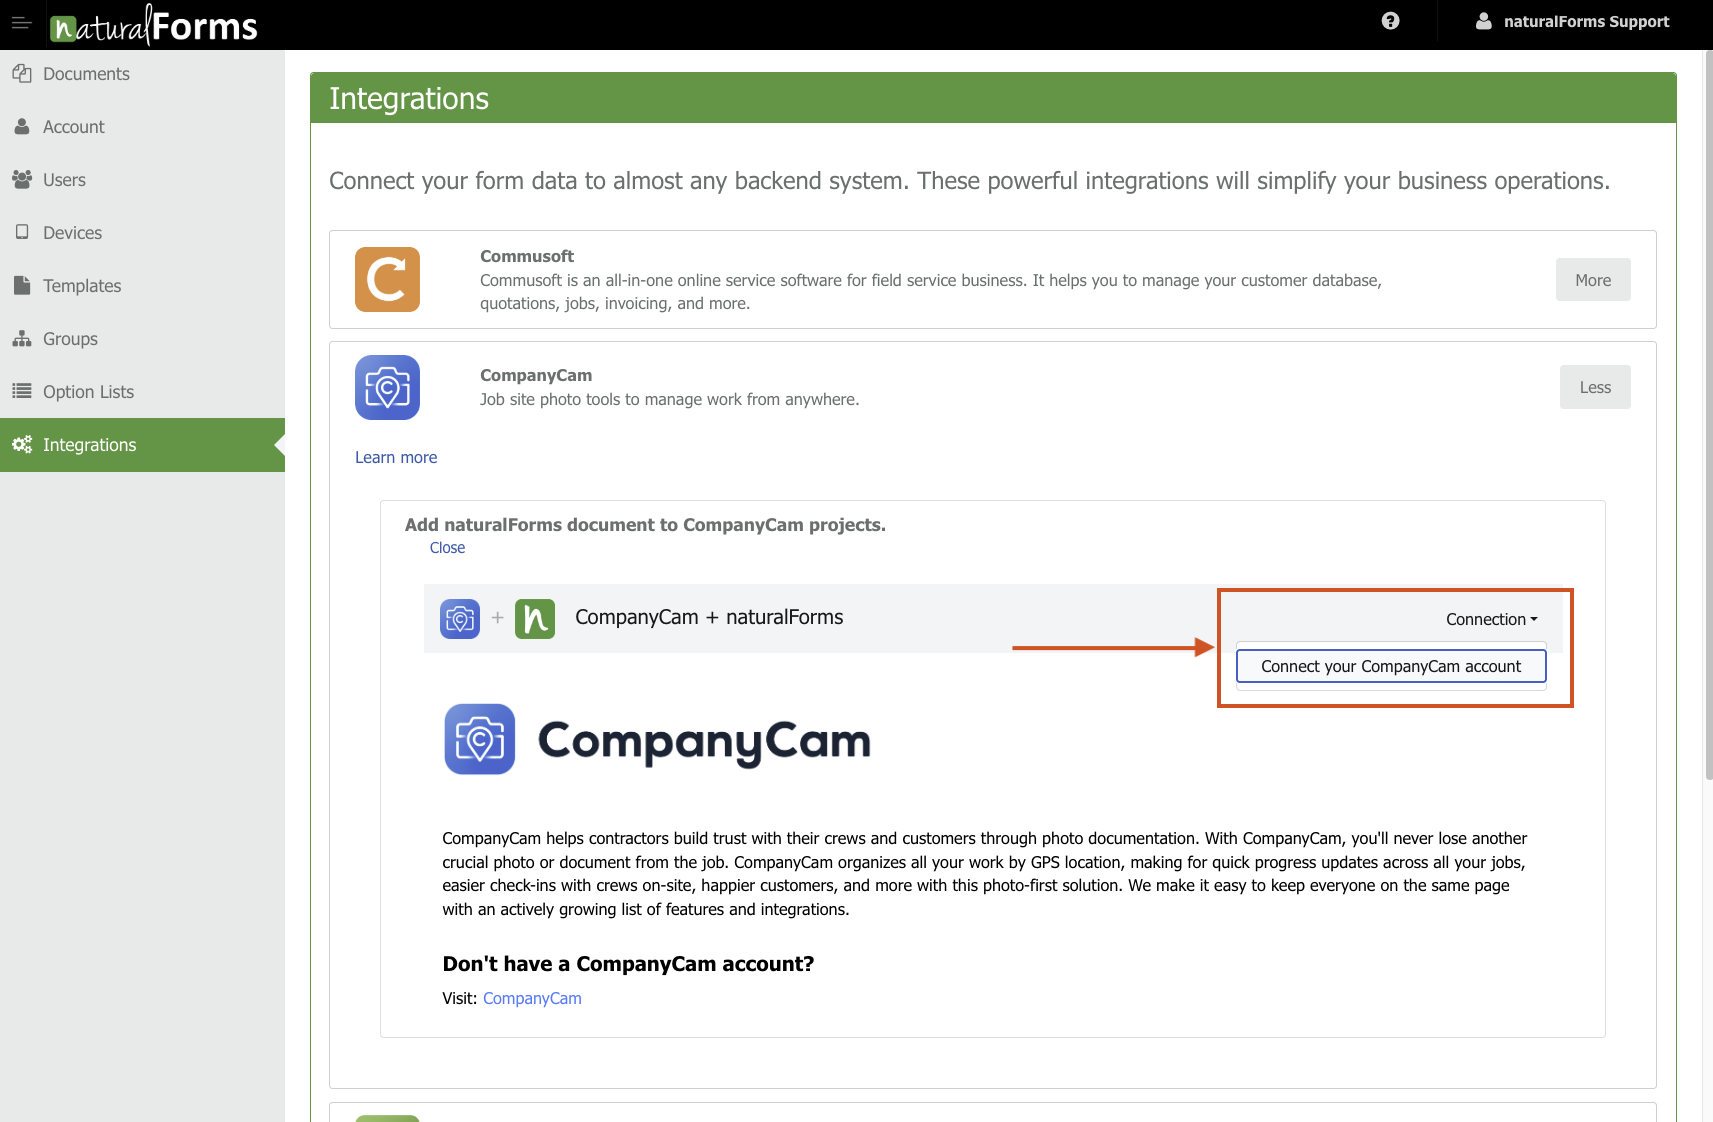Open naturalForms Support account menu

[x=1573, y=21]
